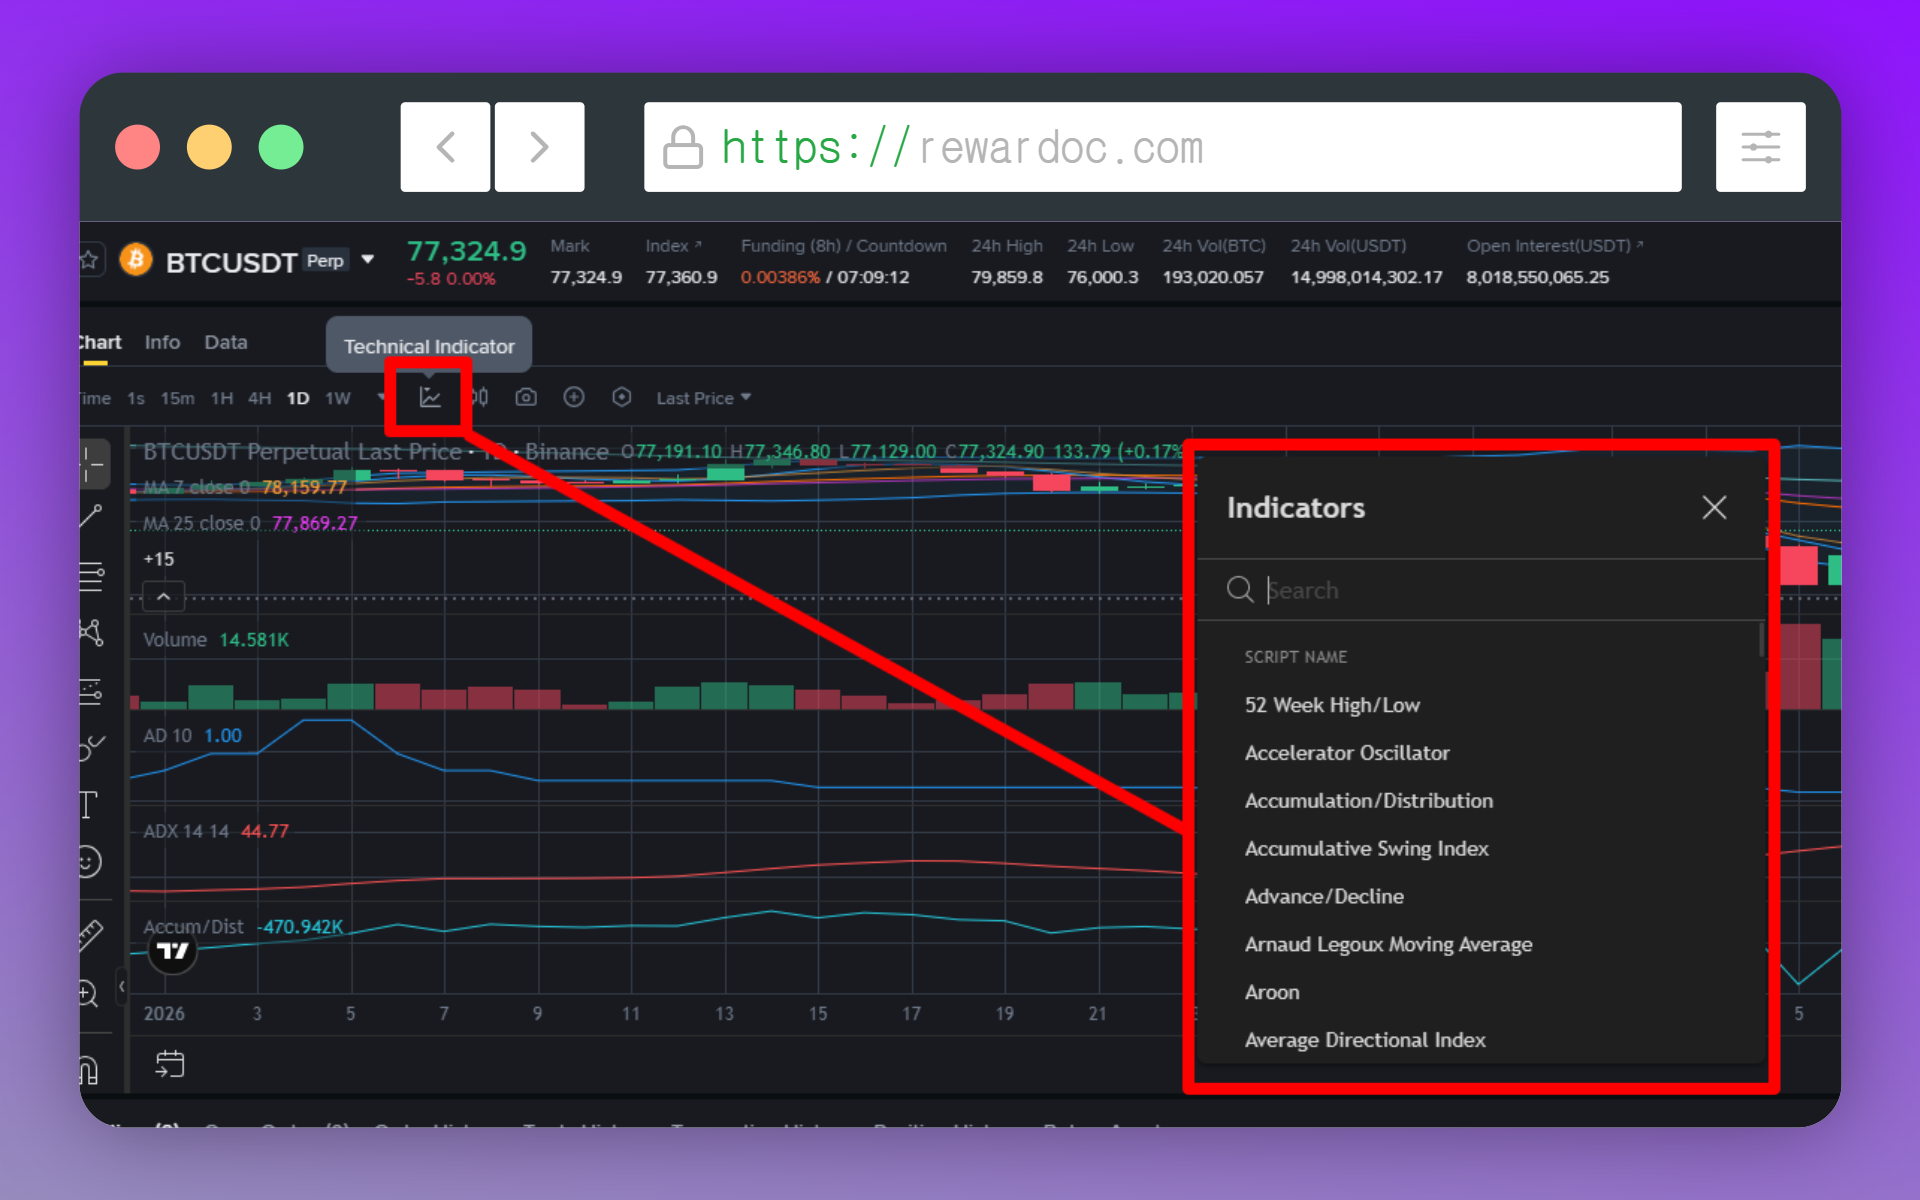Select the 1W time interval
1920x1200 pixels.
[338, 398]
